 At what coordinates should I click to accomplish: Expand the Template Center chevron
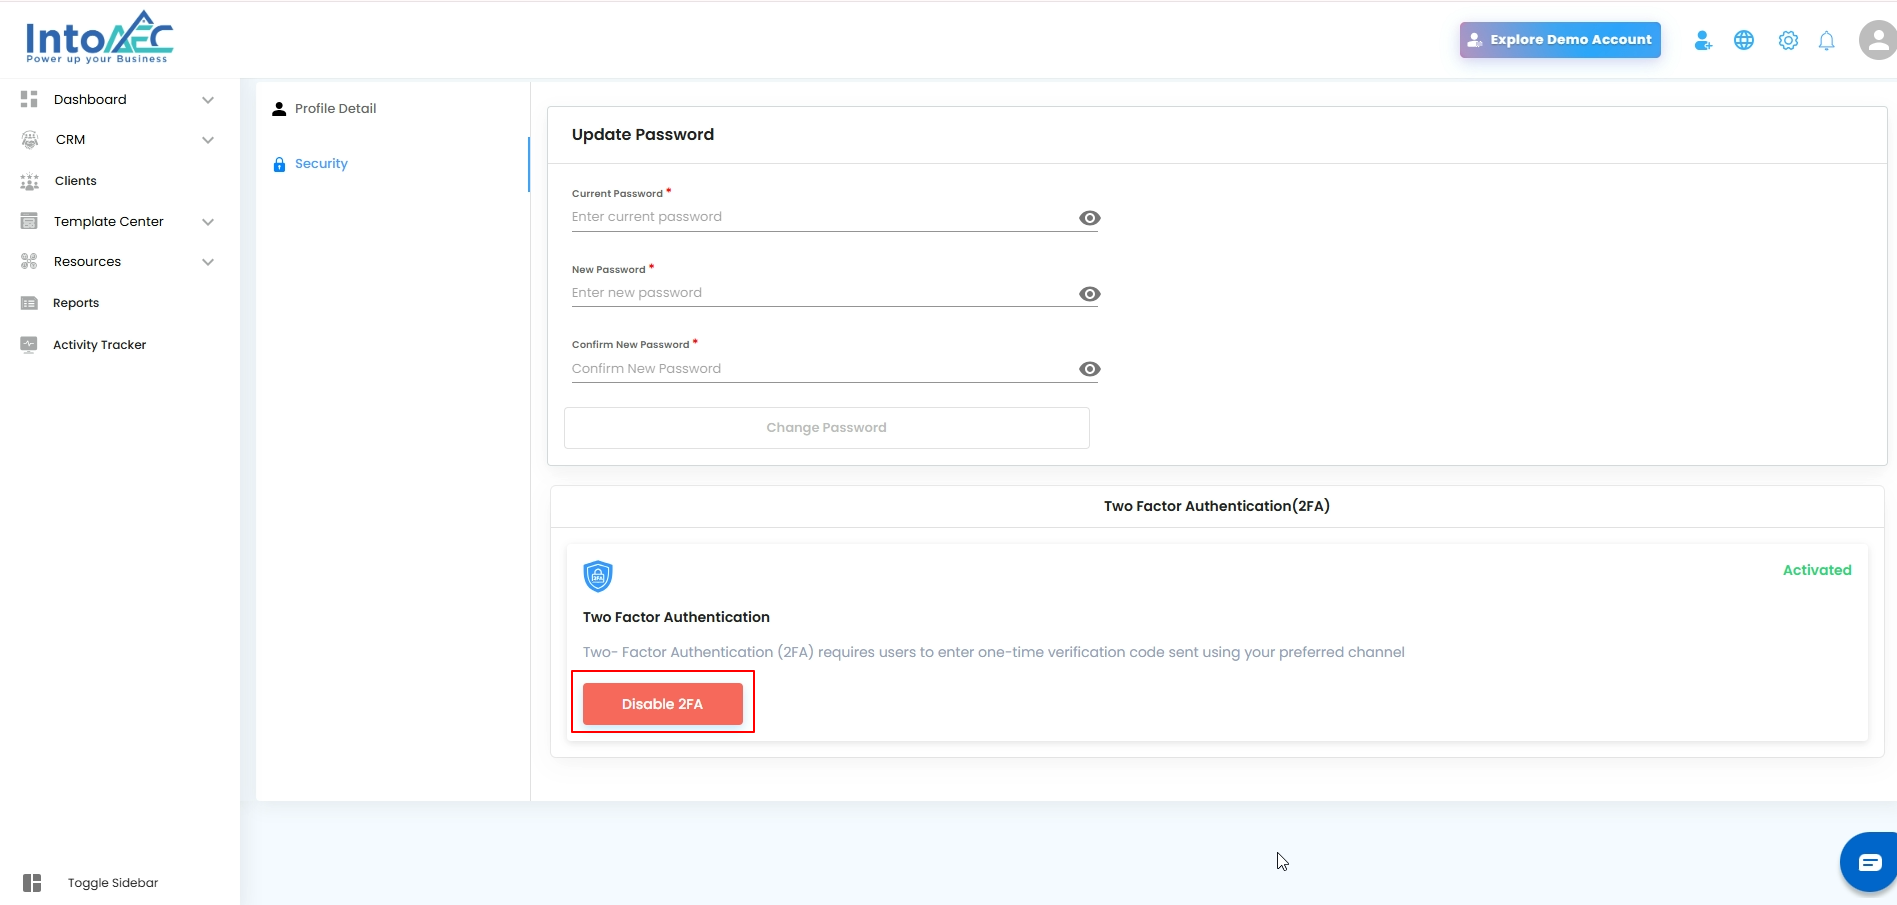(208, 222)
